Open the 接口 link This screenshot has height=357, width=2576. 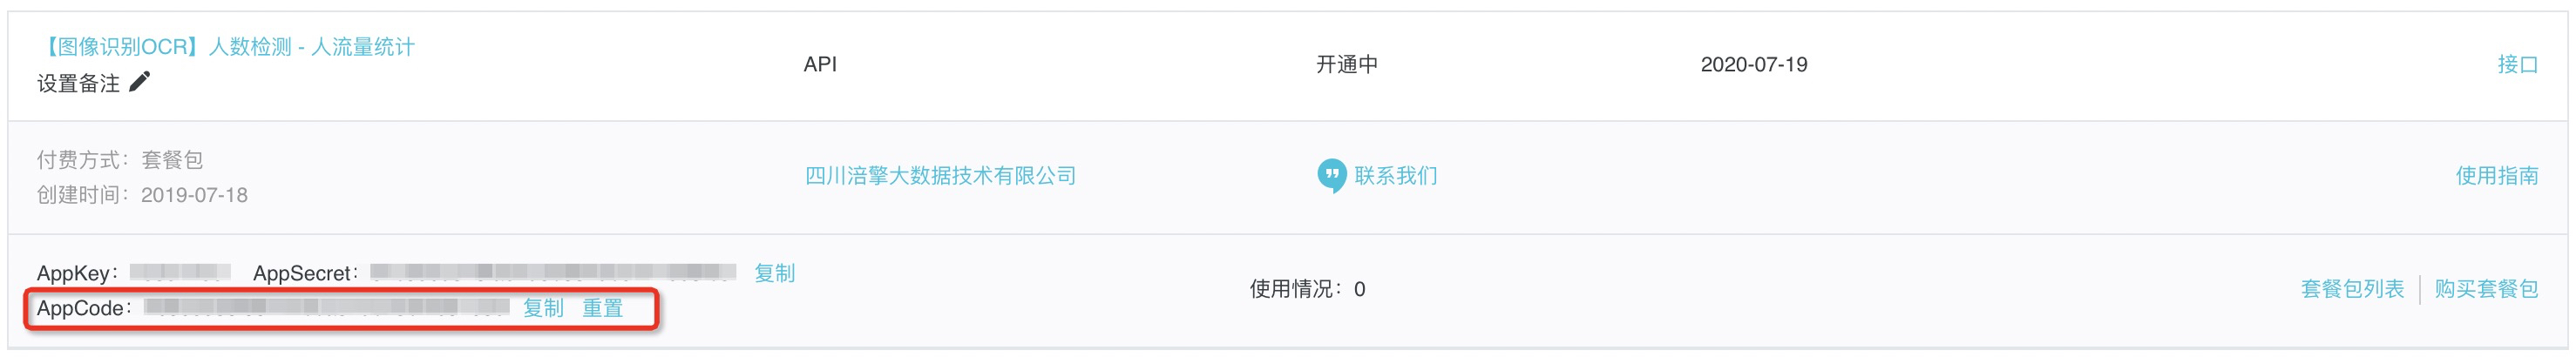(2517, 64)
